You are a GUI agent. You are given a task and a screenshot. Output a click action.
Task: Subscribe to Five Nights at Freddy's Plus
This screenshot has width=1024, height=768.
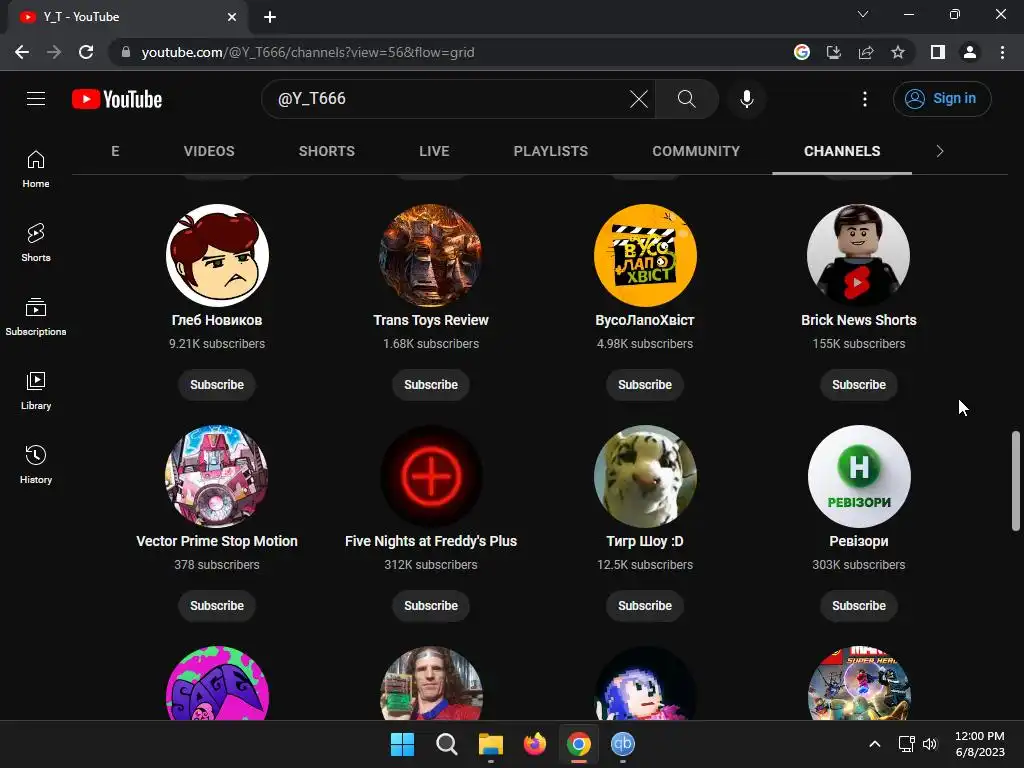pyautogui.click(x=431, y=605)
